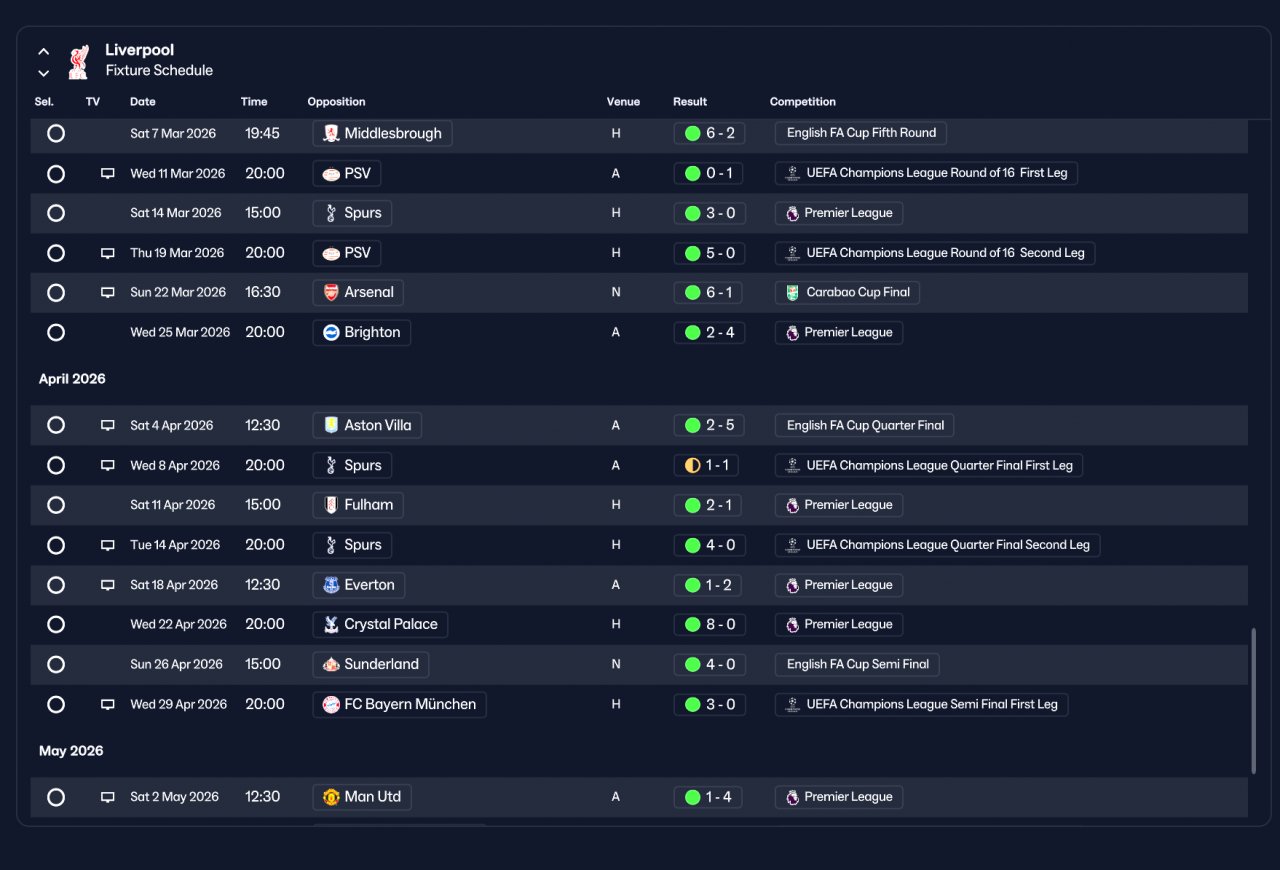The height and width of the screenshot is (870, 1280).
Task: Click the TV icon for Spurs 8 Apr match
Action: (108, 466)
